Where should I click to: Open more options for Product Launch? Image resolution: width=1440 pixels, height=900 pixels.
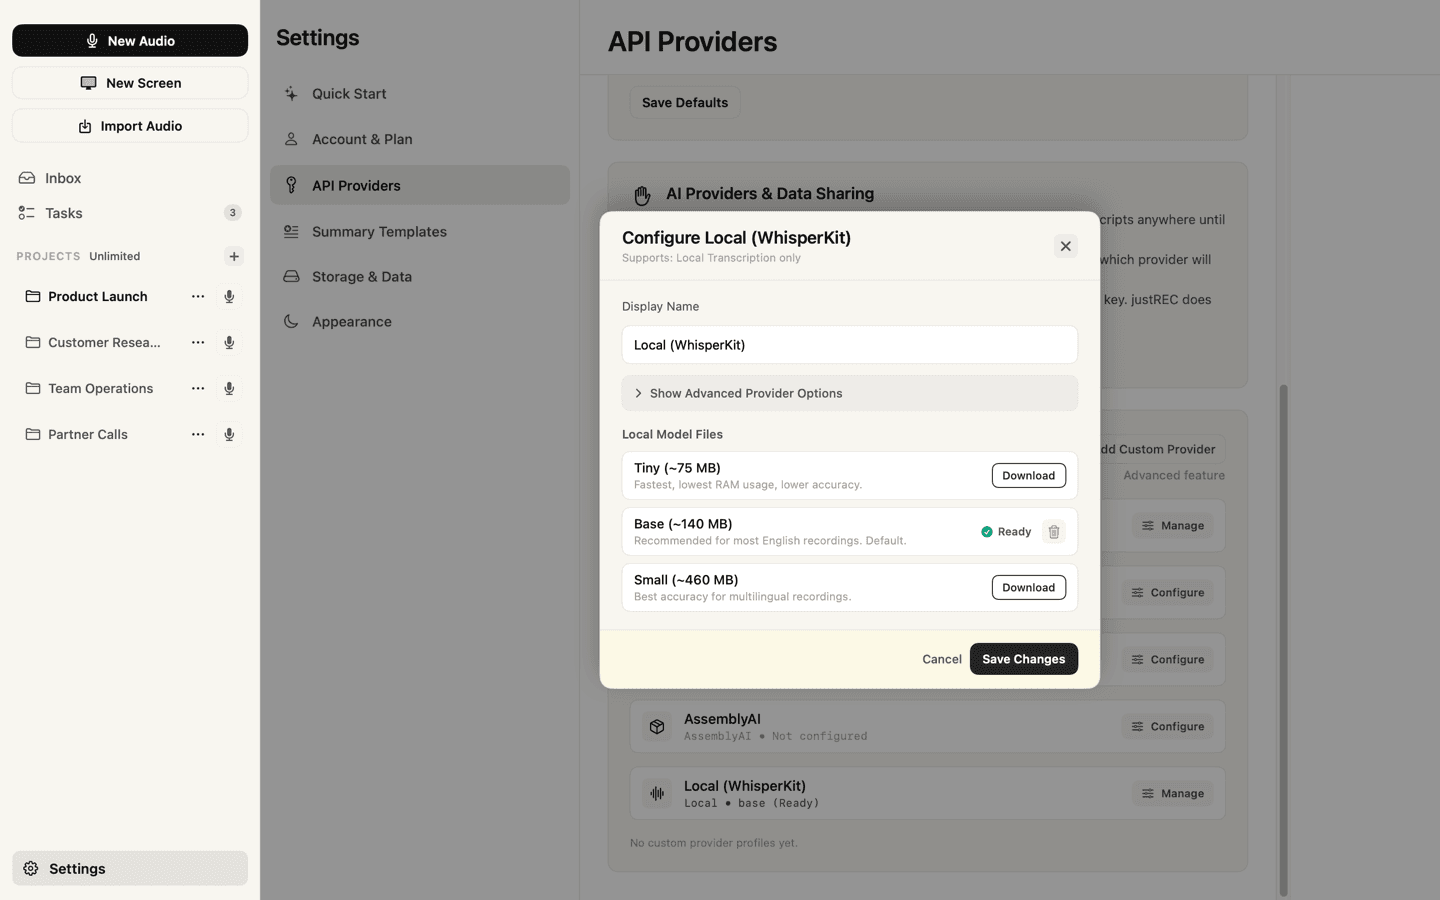click(x=198, y=296)
